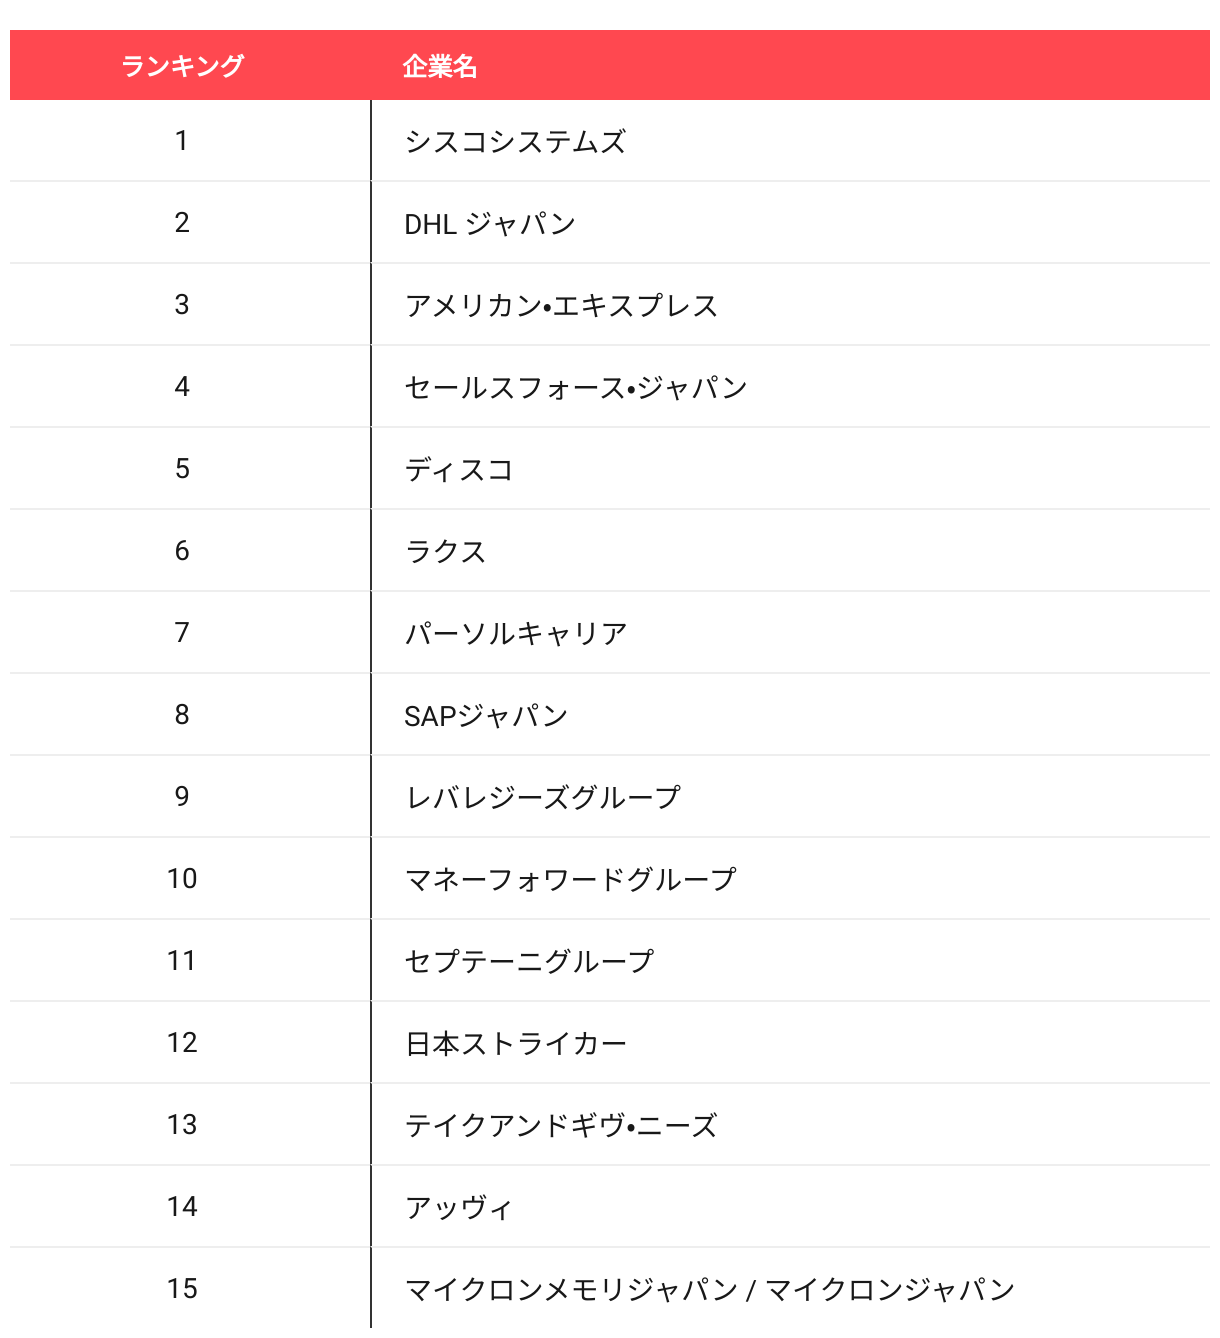Click ranking number 10 cell
The image size is (1220, 1338).
click(x=182, y=879)
